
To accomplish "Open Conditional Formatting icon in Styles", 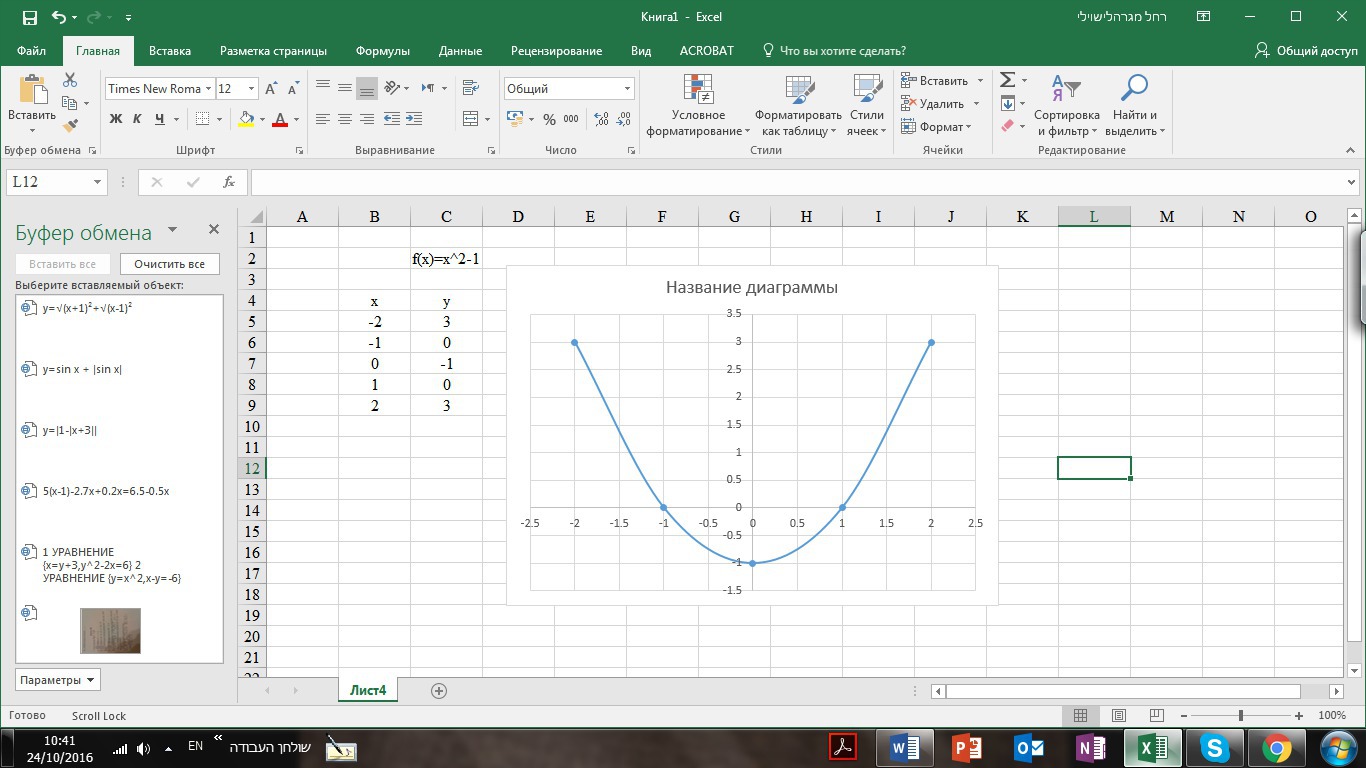I will [x=698, y=90].
